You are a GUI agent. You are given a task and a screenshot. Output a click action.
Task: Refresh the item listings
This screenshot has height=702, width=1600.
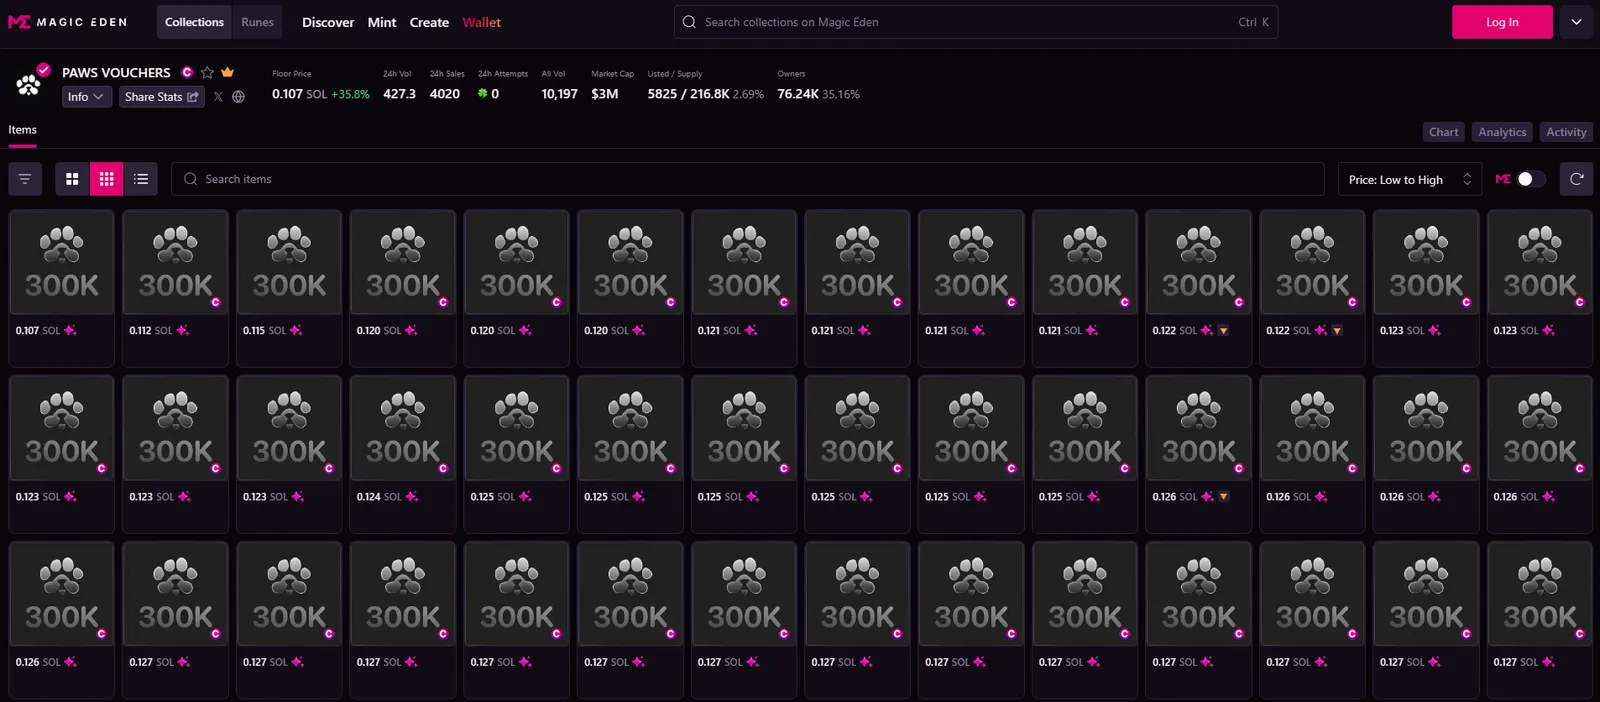coord(1577,179)
